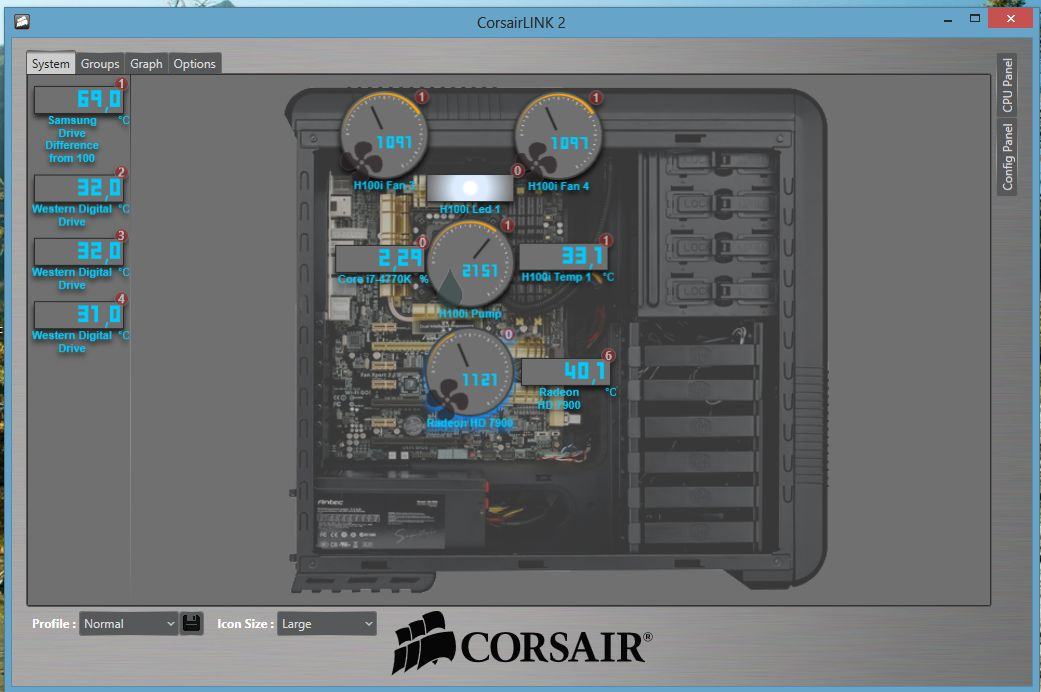Click the red badge on H100i Pump gauge
Screen dimensions: 1041x692
(508, 226)
